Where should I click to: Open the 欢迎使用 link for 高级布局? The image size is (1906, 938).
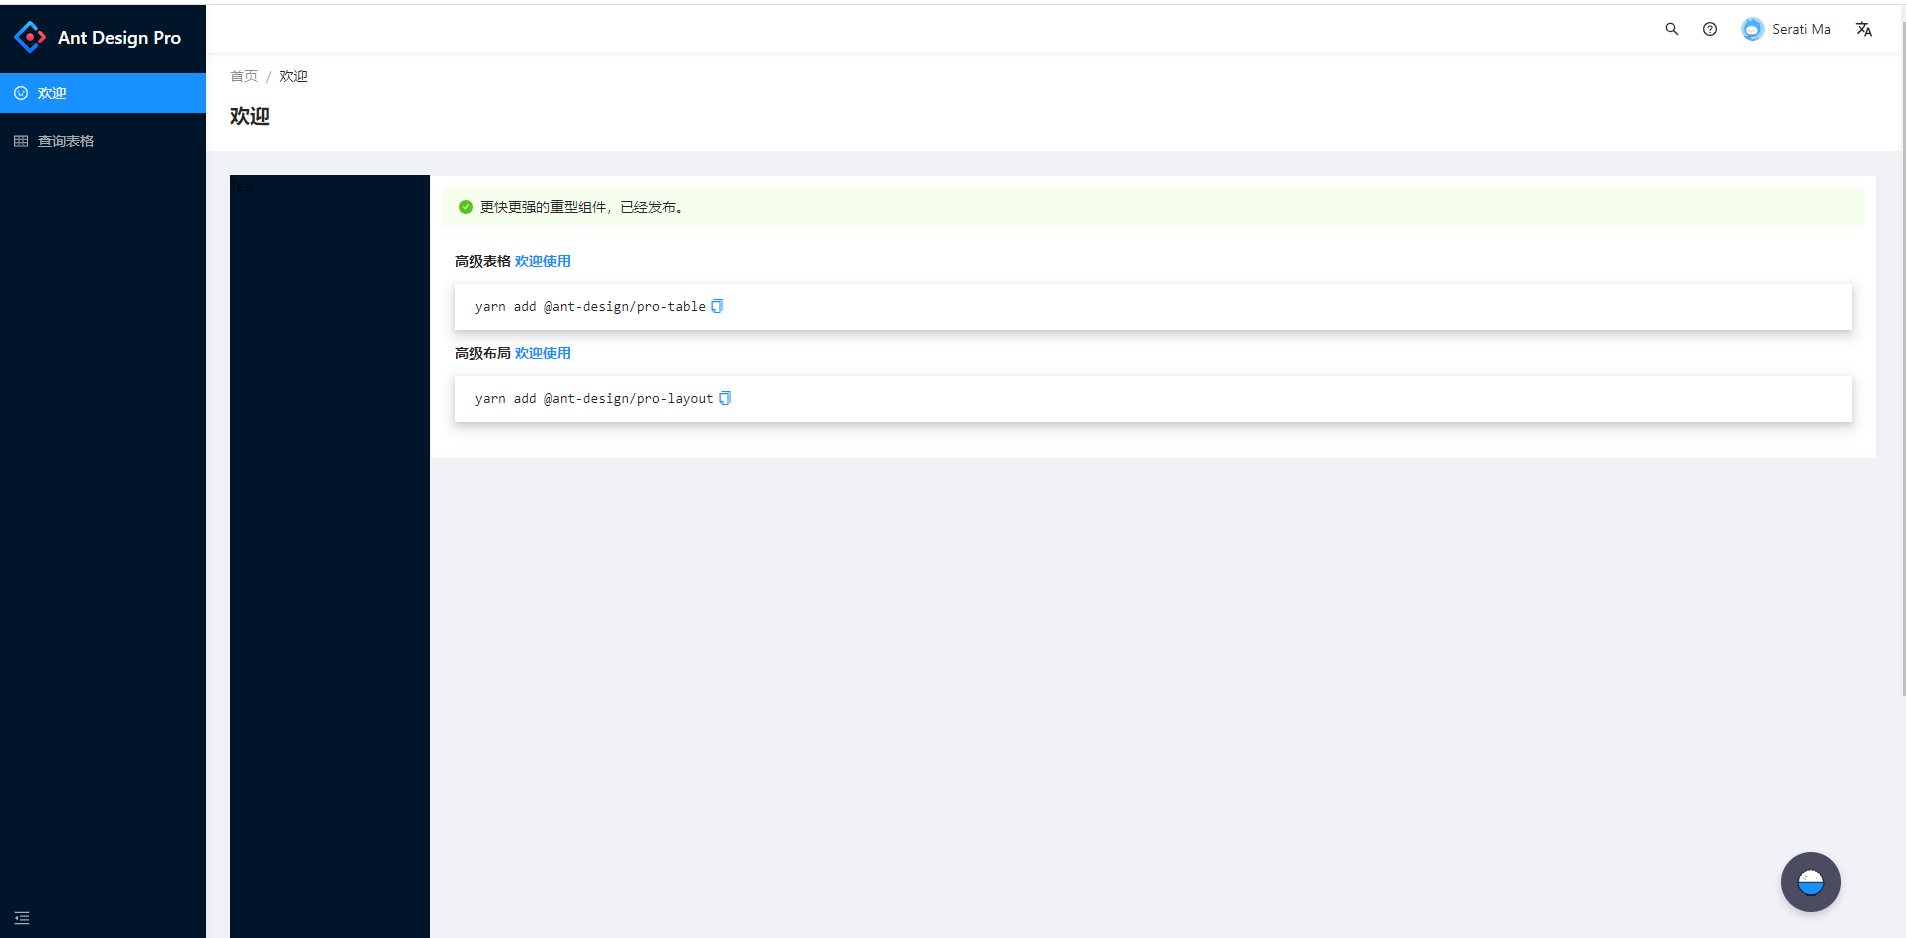[x=543, y=352]
